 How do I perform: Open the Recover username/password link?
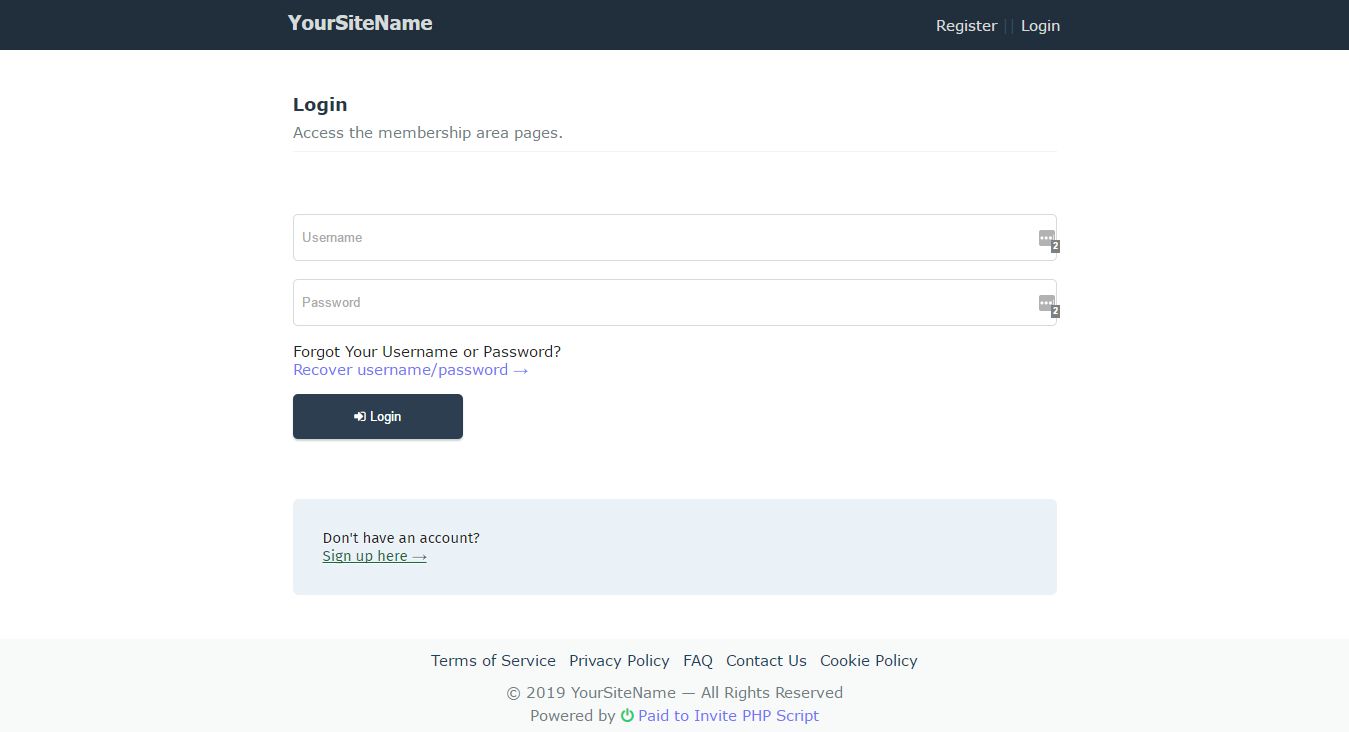tap(410, 370)
